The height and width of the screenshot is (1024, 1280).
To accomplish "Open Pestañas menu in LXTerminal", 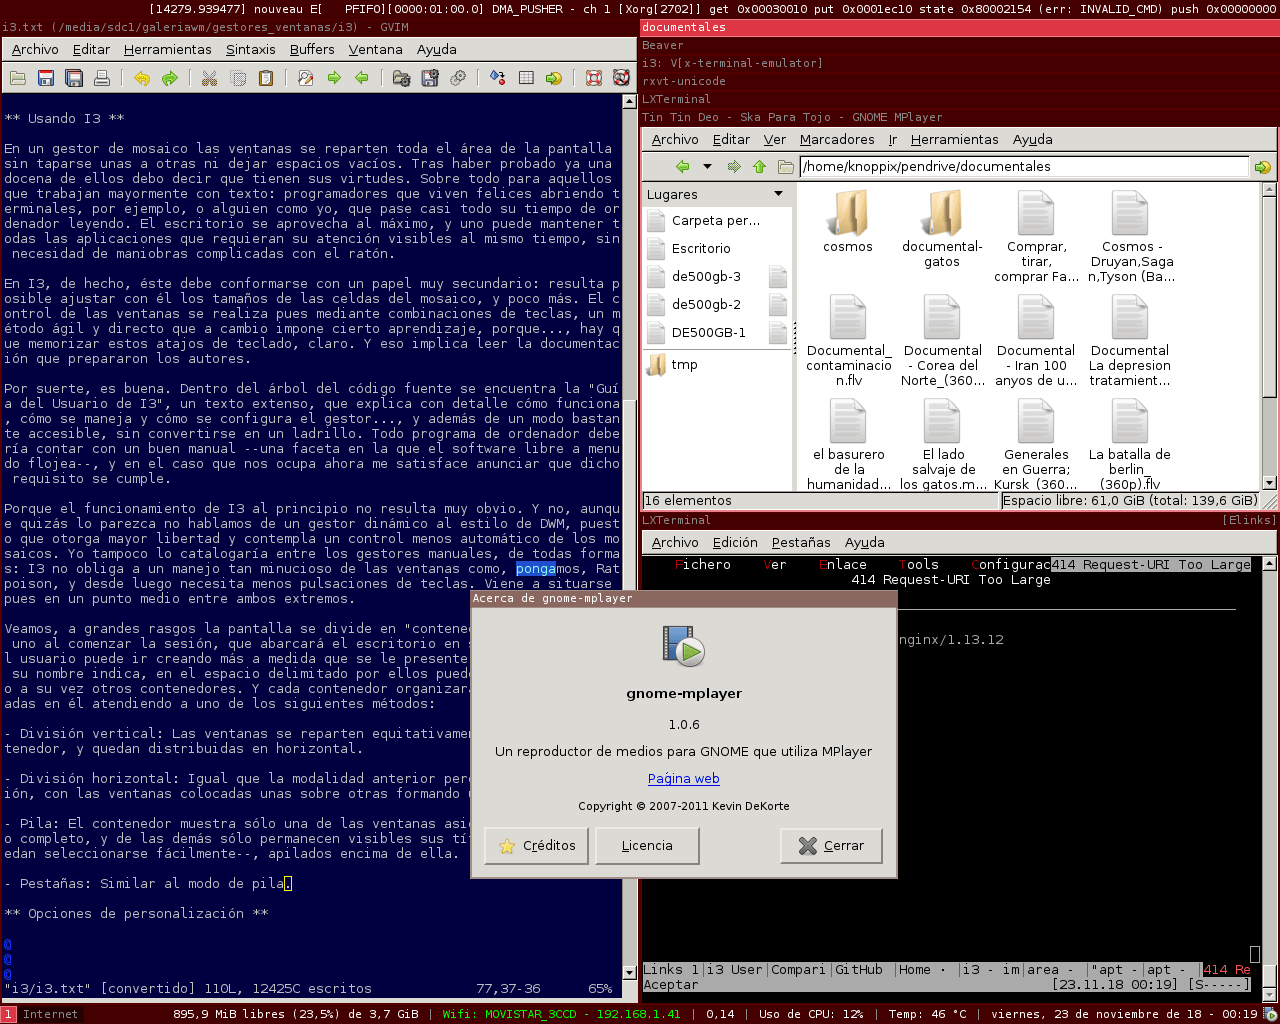I will tap(801, 543).
